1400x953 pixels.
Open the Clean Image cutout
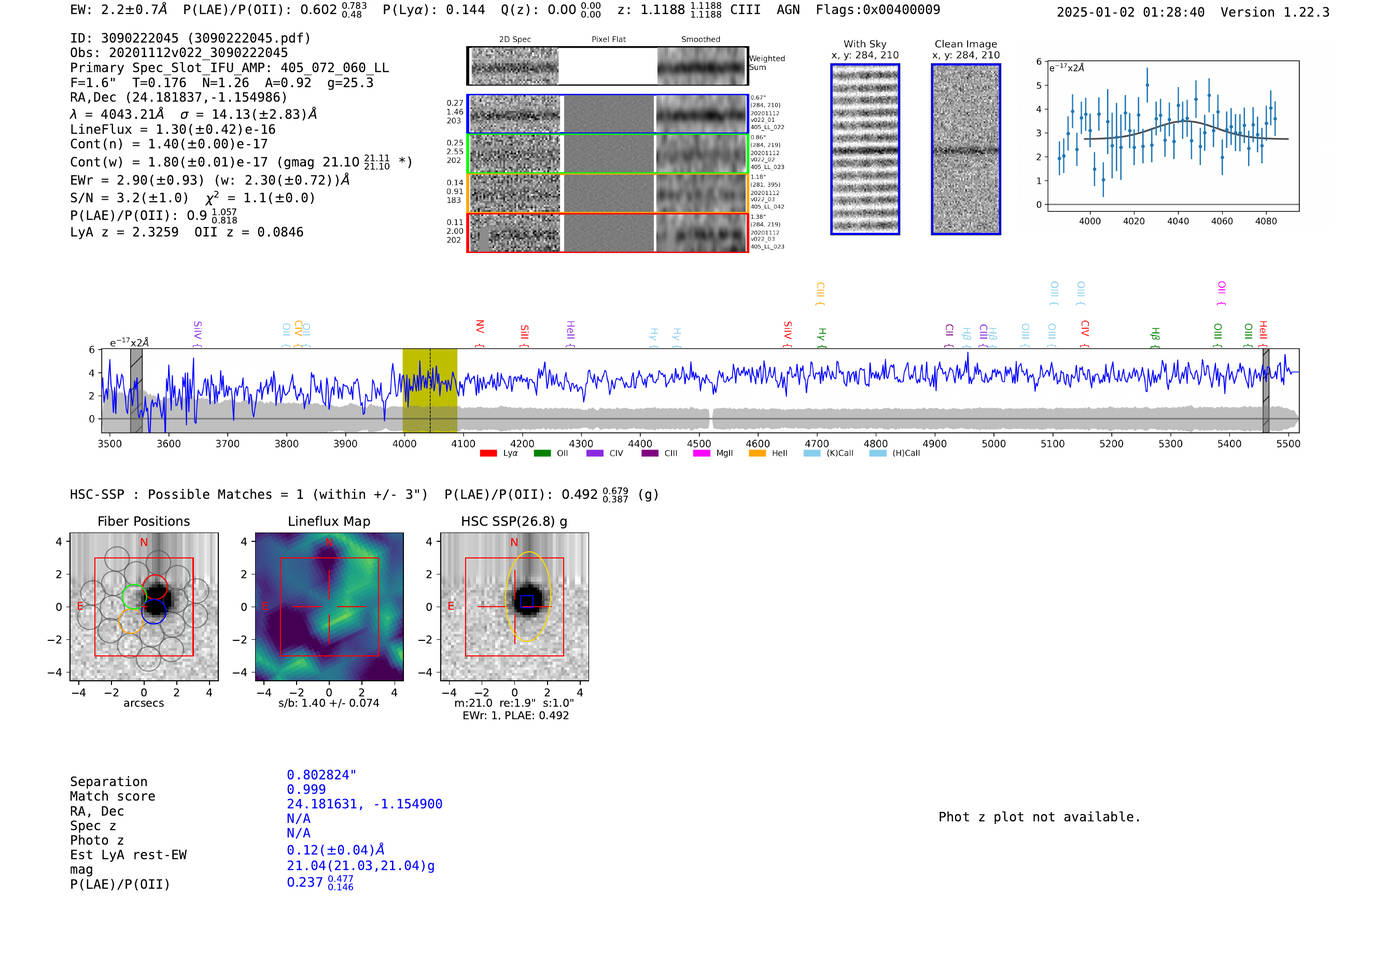tap(966, 150)
